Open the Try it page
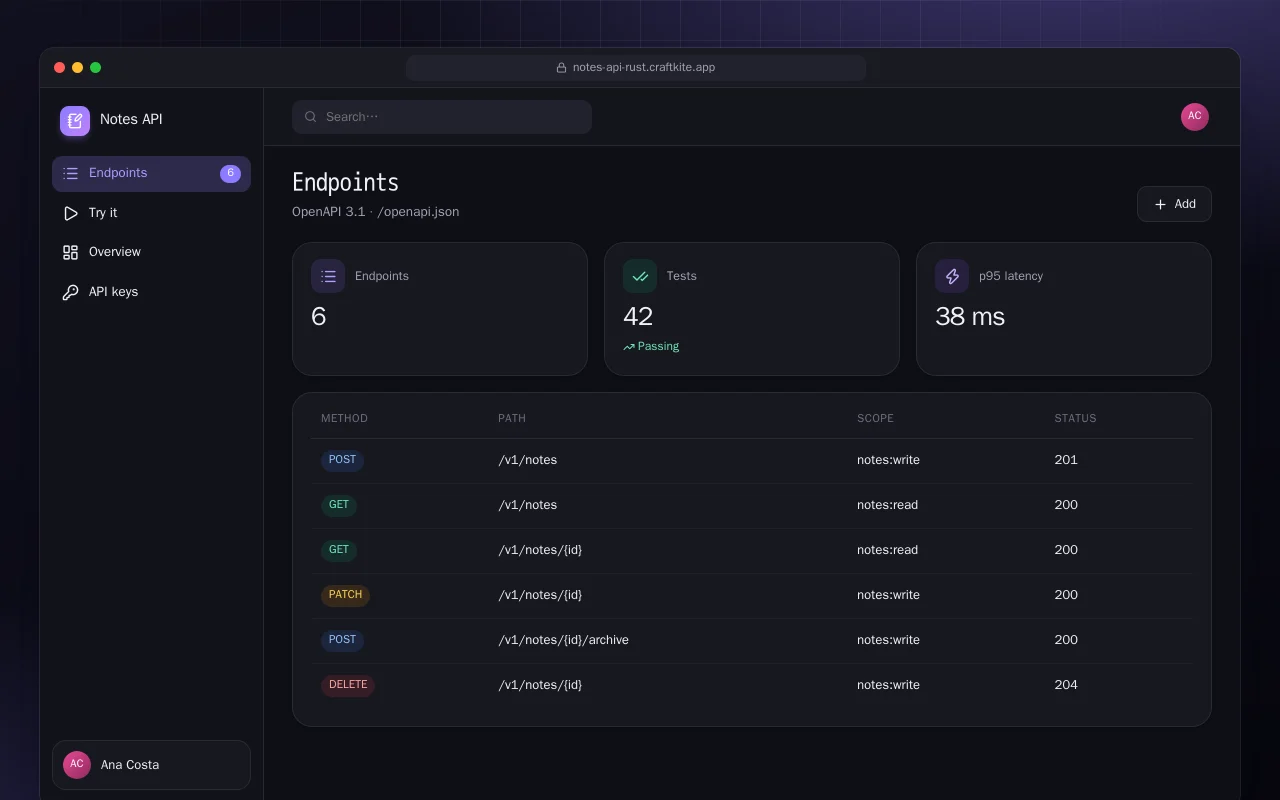The height and width of the screenshot is (800, 1280). pos(151,213)
